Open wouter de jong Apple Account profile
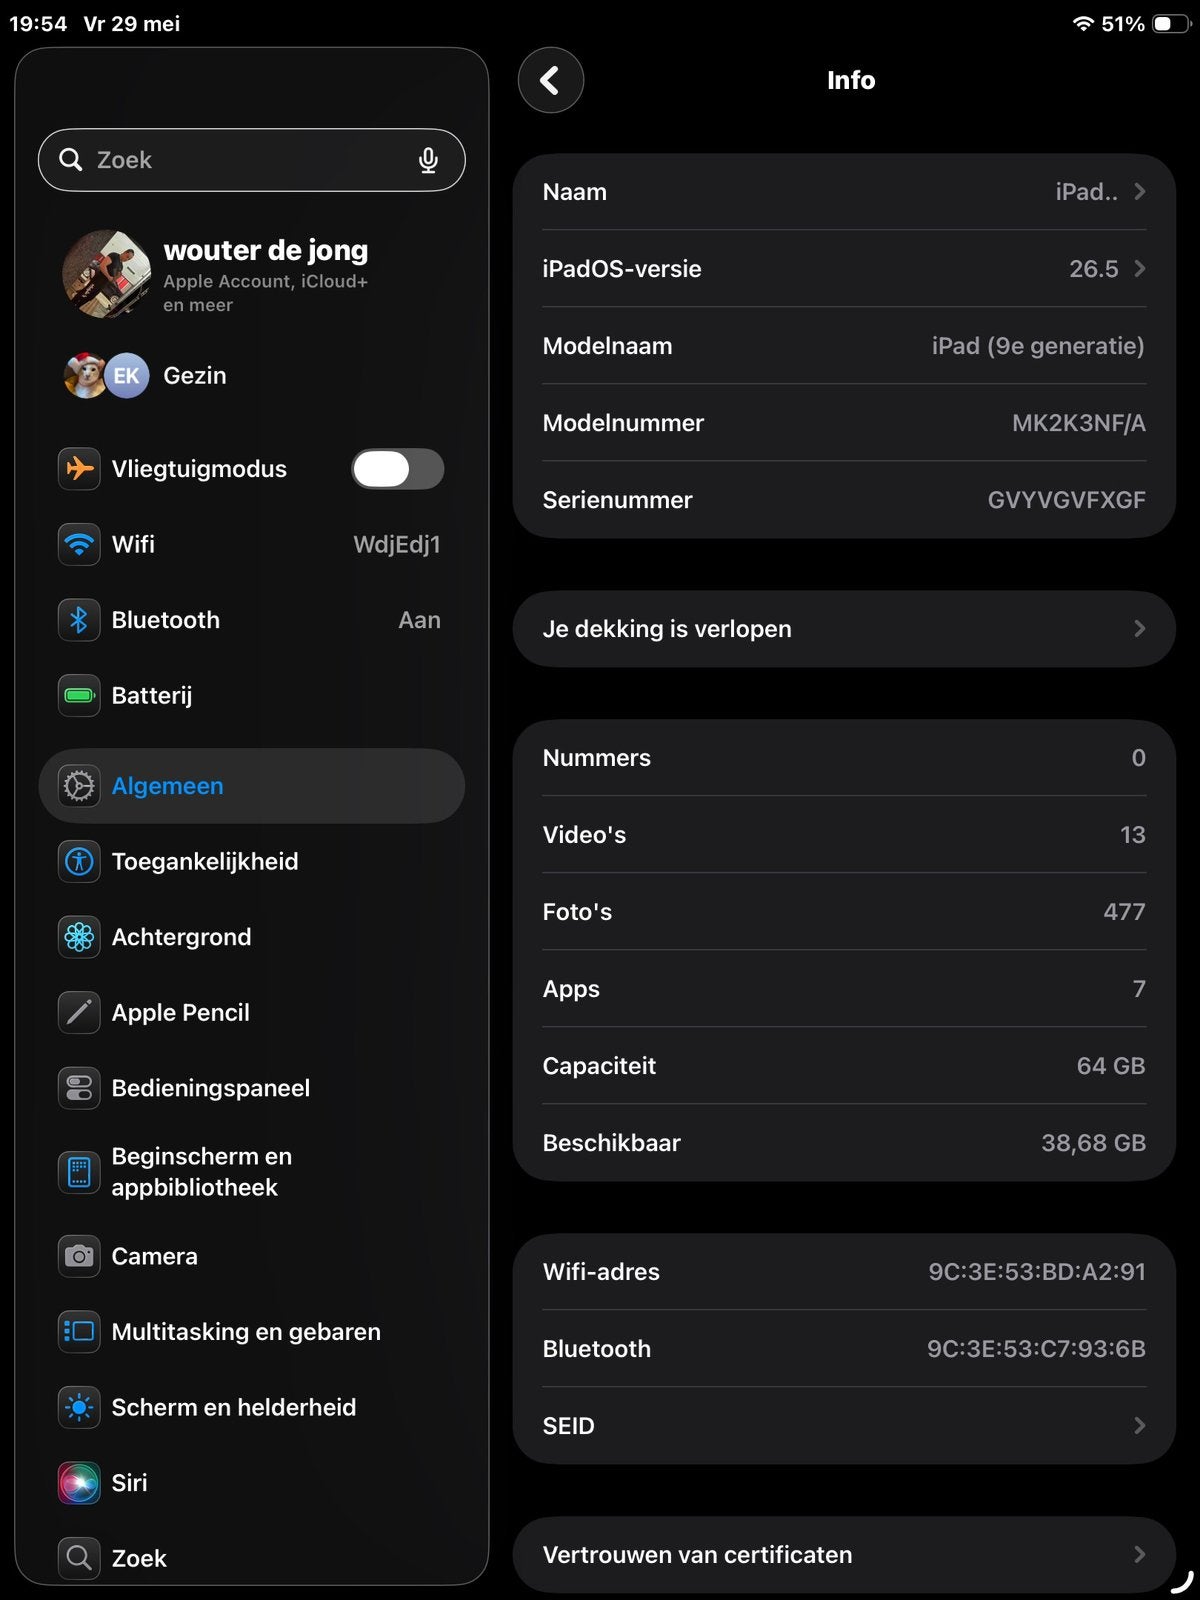1200x1600 pixels. (252, 274)
